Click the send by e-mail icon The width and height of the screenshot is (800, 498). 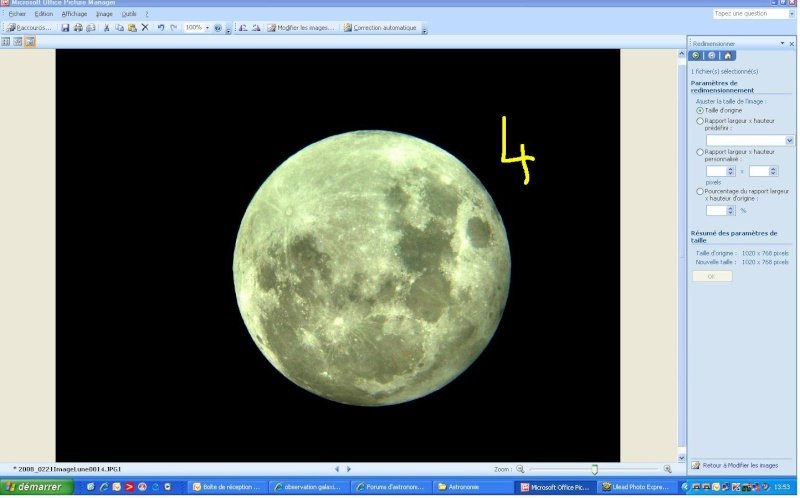coord(90,28)
